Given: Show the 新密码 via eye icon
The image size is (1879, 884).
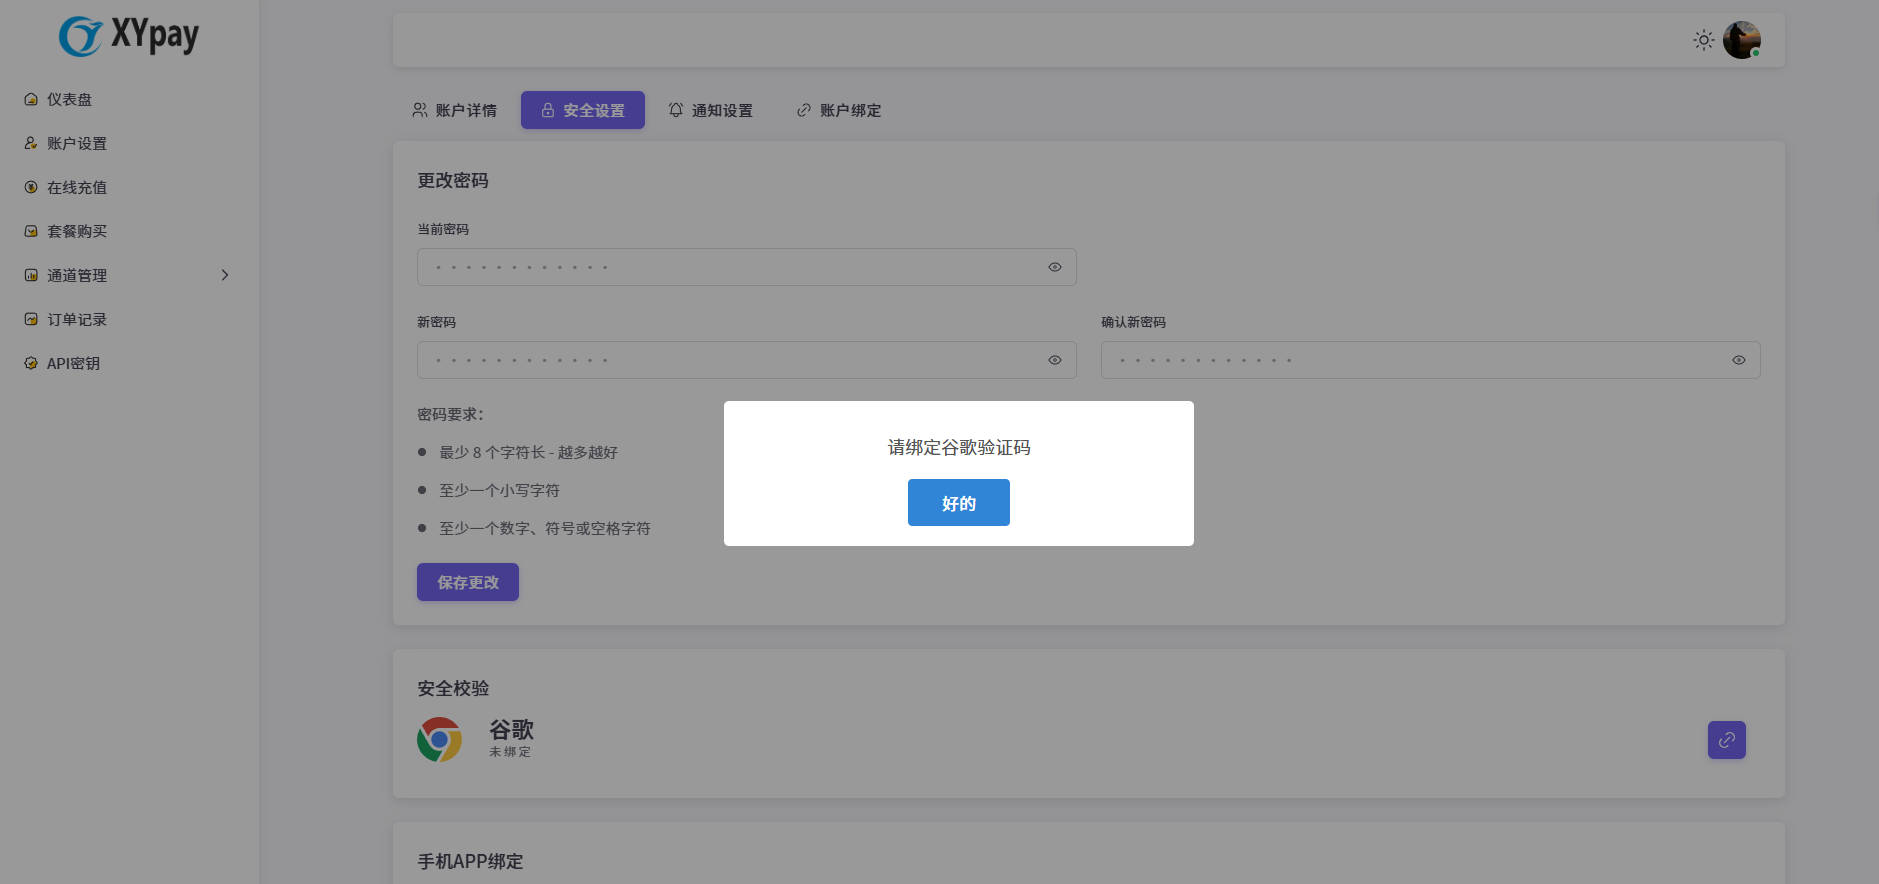Looking at the screenshot, I should (x=1055, y=360).
